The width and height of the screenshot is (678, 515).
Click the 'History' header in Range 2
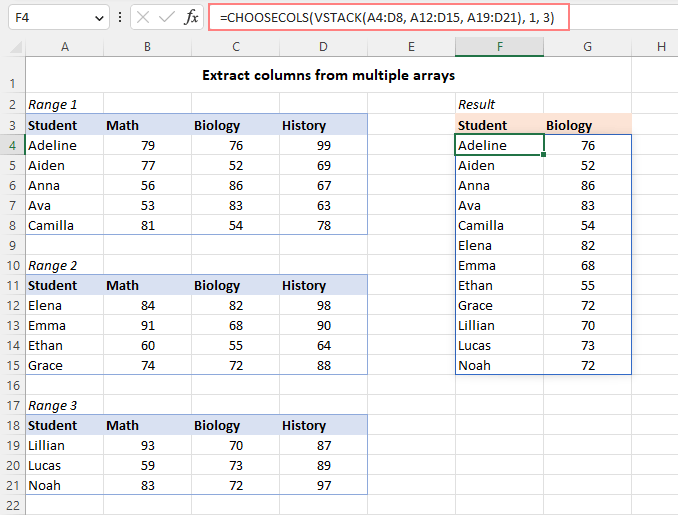click(x=323, y=285)
